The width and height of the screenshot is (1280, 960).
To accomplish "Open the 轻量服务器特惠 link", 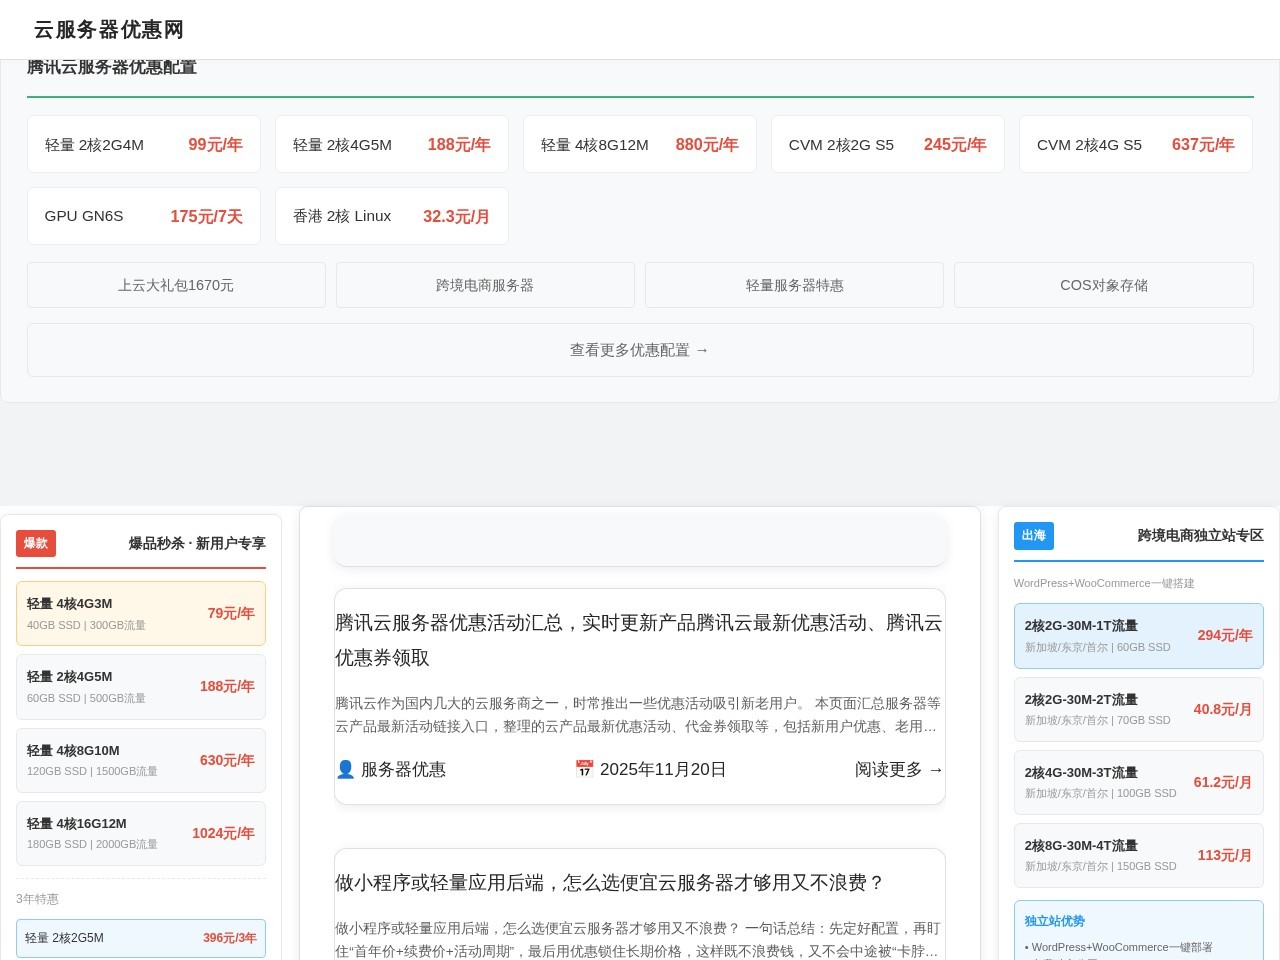I will 795,285.
